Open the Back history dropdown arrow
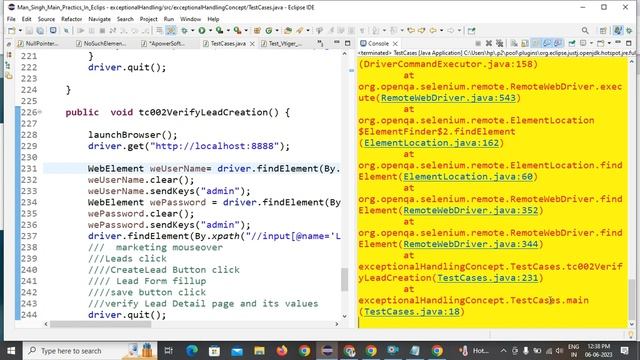Viewport: 640px width, 360px height. click(x=441, y=31)
